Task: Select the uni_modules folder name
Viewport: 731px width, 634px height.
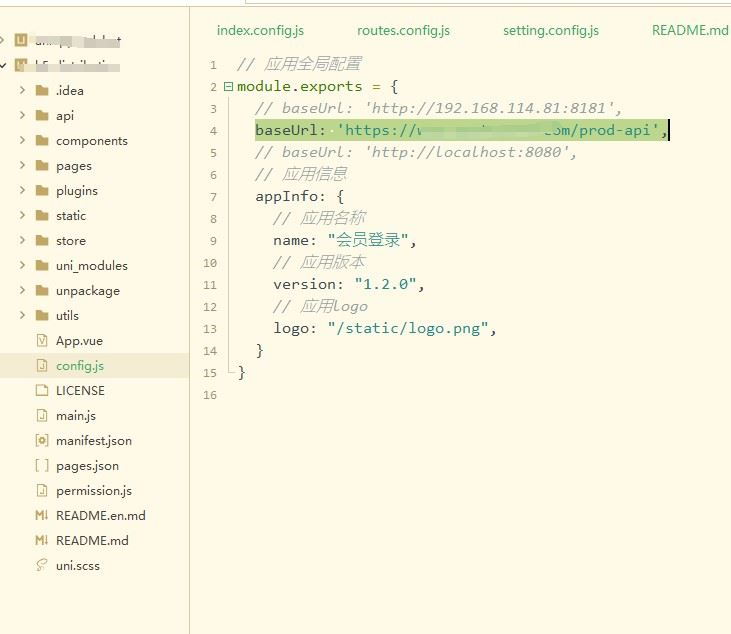Action: [x=92, y=266]
